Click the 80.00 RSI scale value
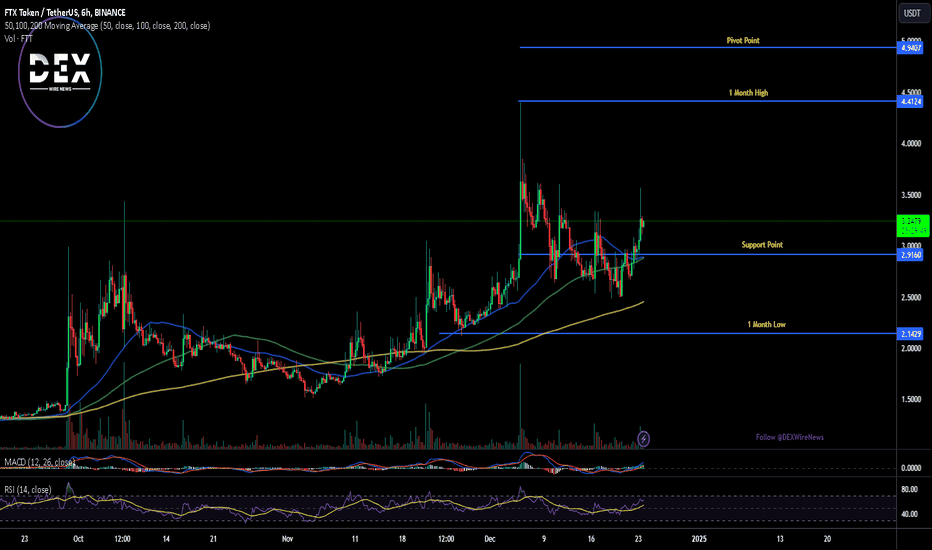 [x=909, y=489]
